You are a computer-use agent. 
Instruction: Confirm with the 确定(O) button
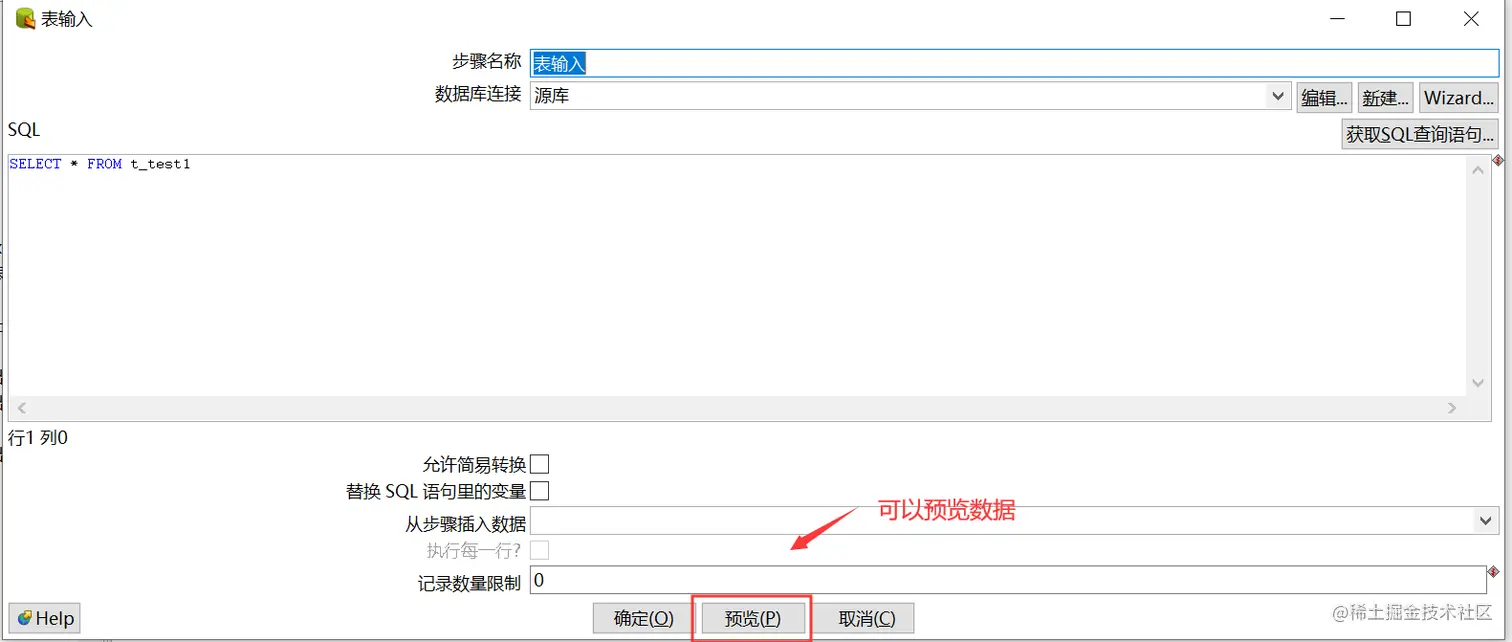(644, 618)
